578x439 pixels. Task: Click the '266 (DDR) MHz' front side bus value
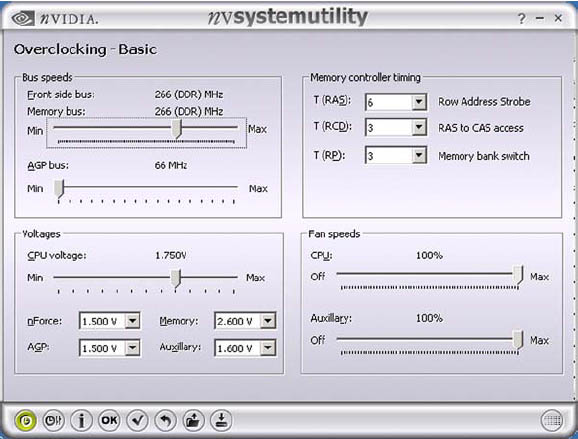coord(189,95)
